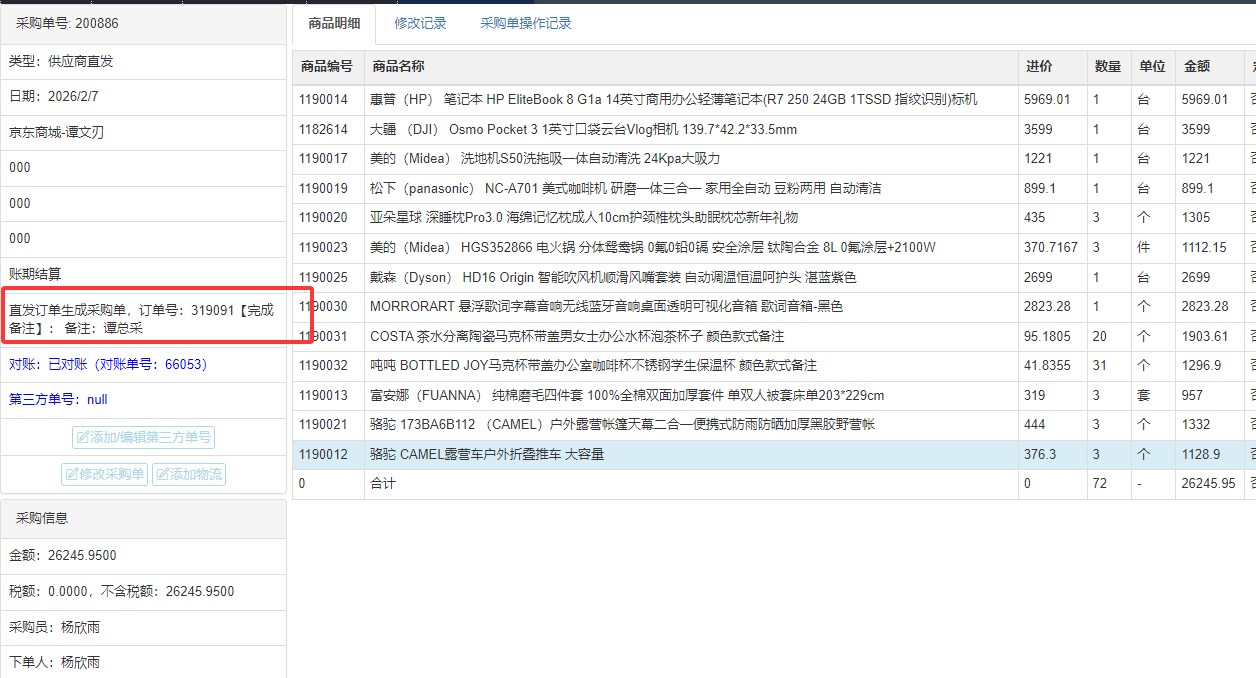Click the 进价 column header
The width and height of the screenshot is (1256, 678).
1039,66
